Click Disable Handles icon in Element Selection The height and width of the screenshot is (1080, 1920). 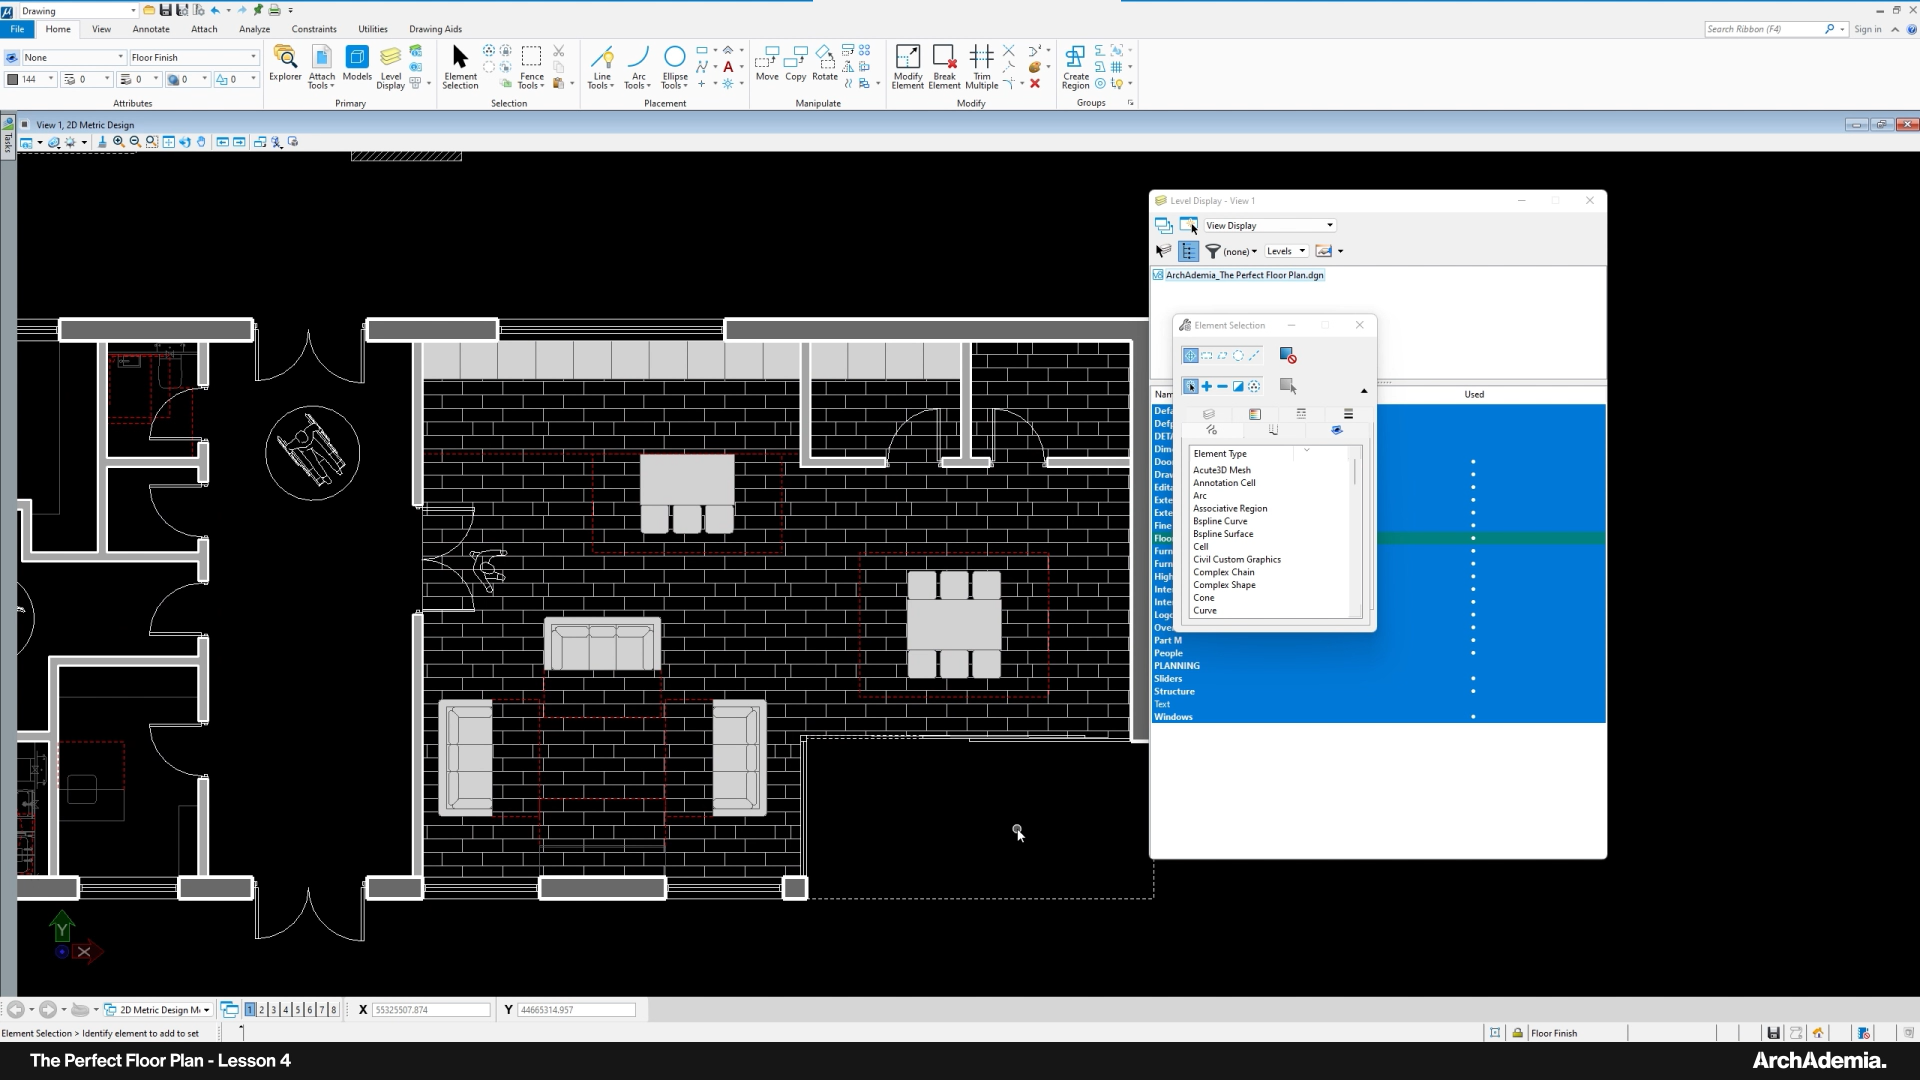pyautogui.click(x=1288, y=356)
